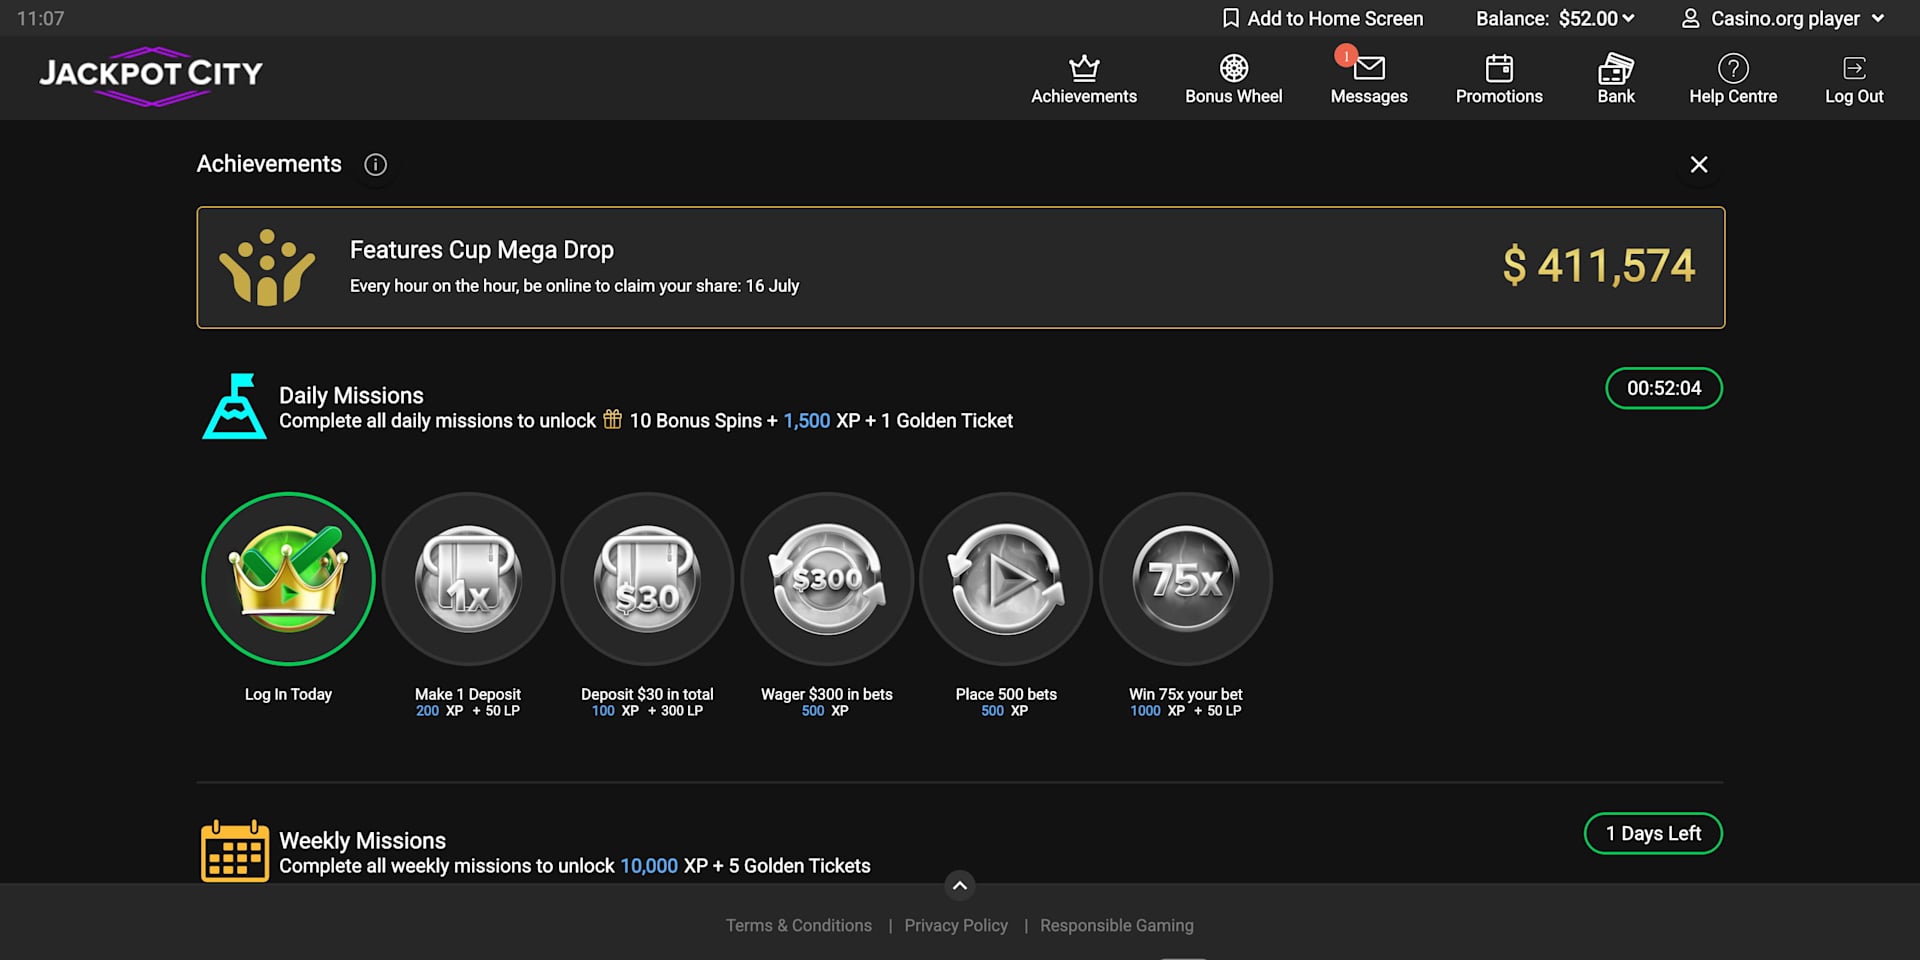Open the Privacy Policy link
The width and height of the screenshot is (1920, 960).
pyautogui.click(x=956, y=925)
